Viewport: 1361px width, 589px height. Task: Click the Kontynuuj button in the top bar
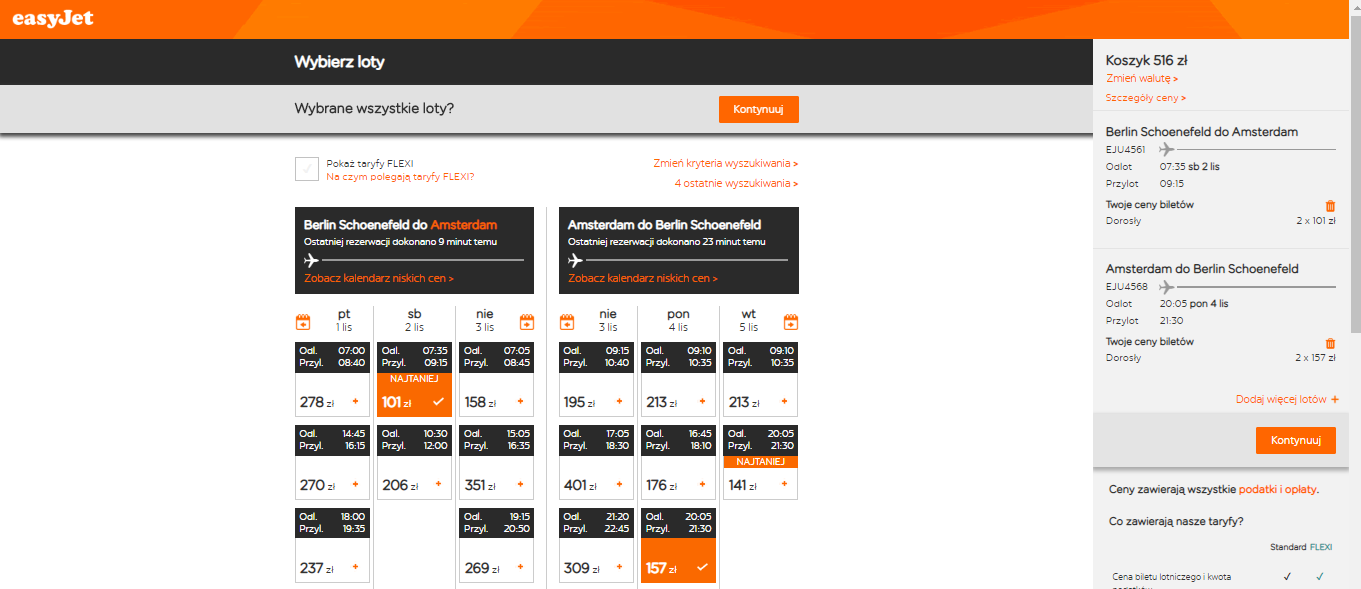758,109
